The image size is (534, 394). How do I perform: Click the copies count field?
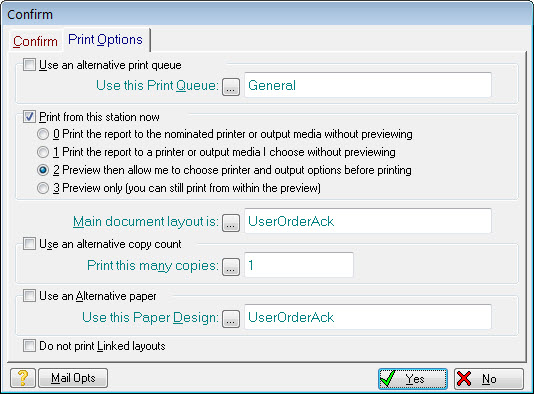299,265
